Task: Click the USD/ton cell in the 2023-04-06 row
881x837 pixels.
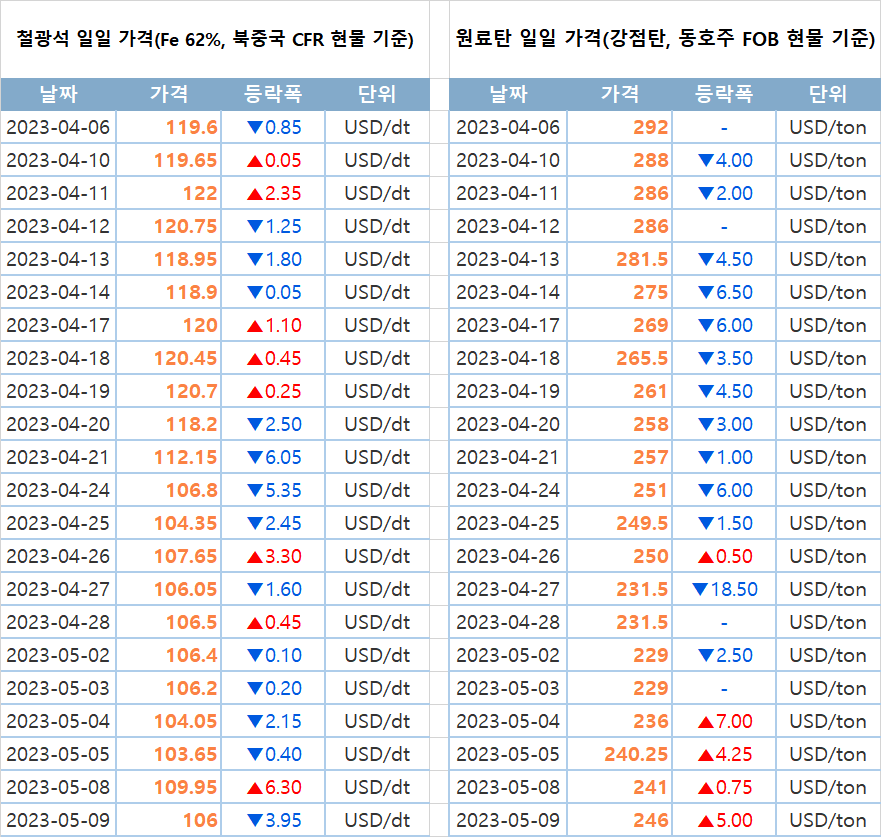Action: click(x=827, y=127)
